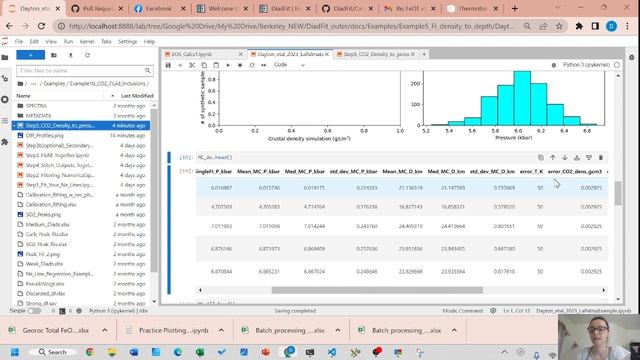Sort file list by Name column
Viewport: 640px width, 360px height.
point(23,96)
